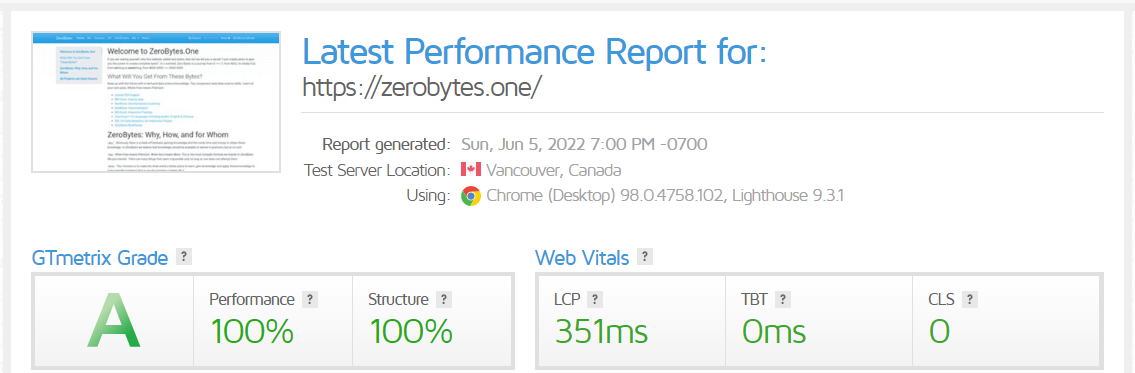Viewport: 1135px width, 373px height.
Task: Click the GTmetrix Grade heading
Action: click(100, 257)
